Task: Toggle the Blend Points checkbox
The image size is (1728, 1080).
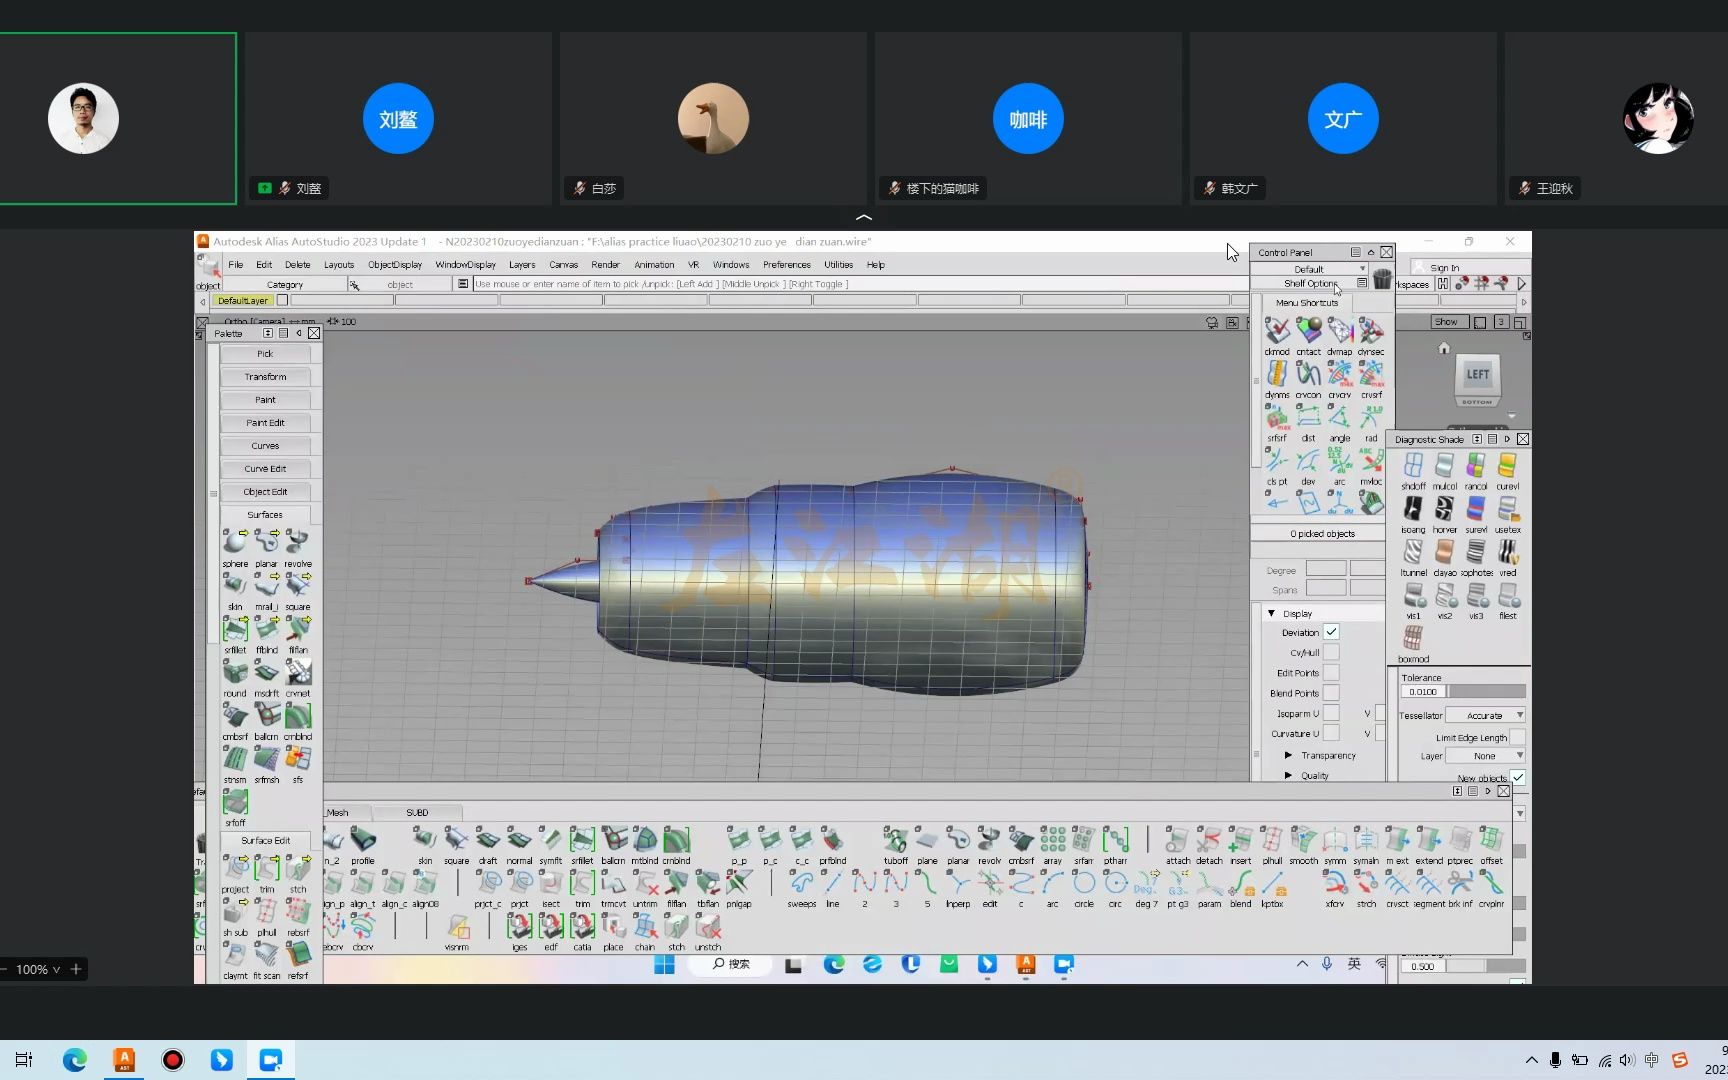Action: pyautogui.click(x=1331, y=693)
